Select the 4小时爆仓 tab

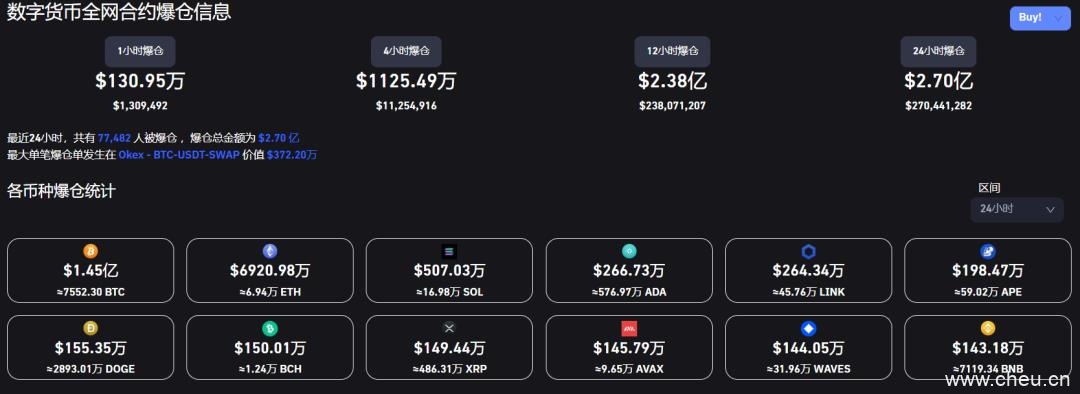406,51
